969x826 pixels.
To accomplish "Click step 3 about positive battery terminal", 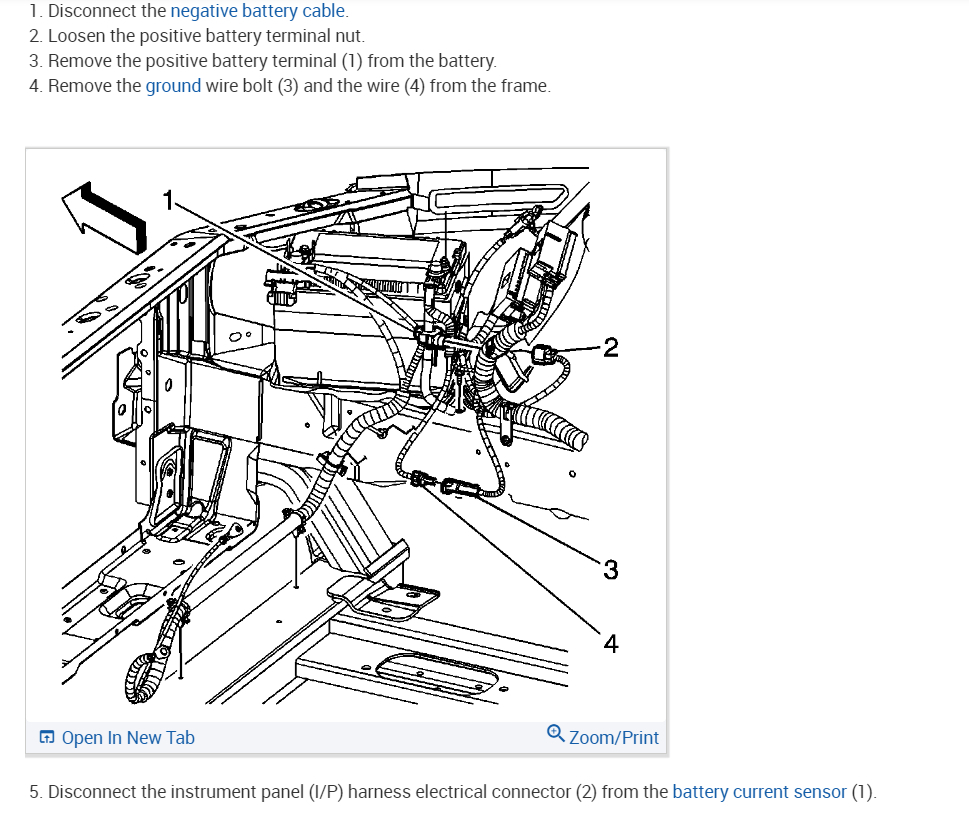I will coord(263,61).
